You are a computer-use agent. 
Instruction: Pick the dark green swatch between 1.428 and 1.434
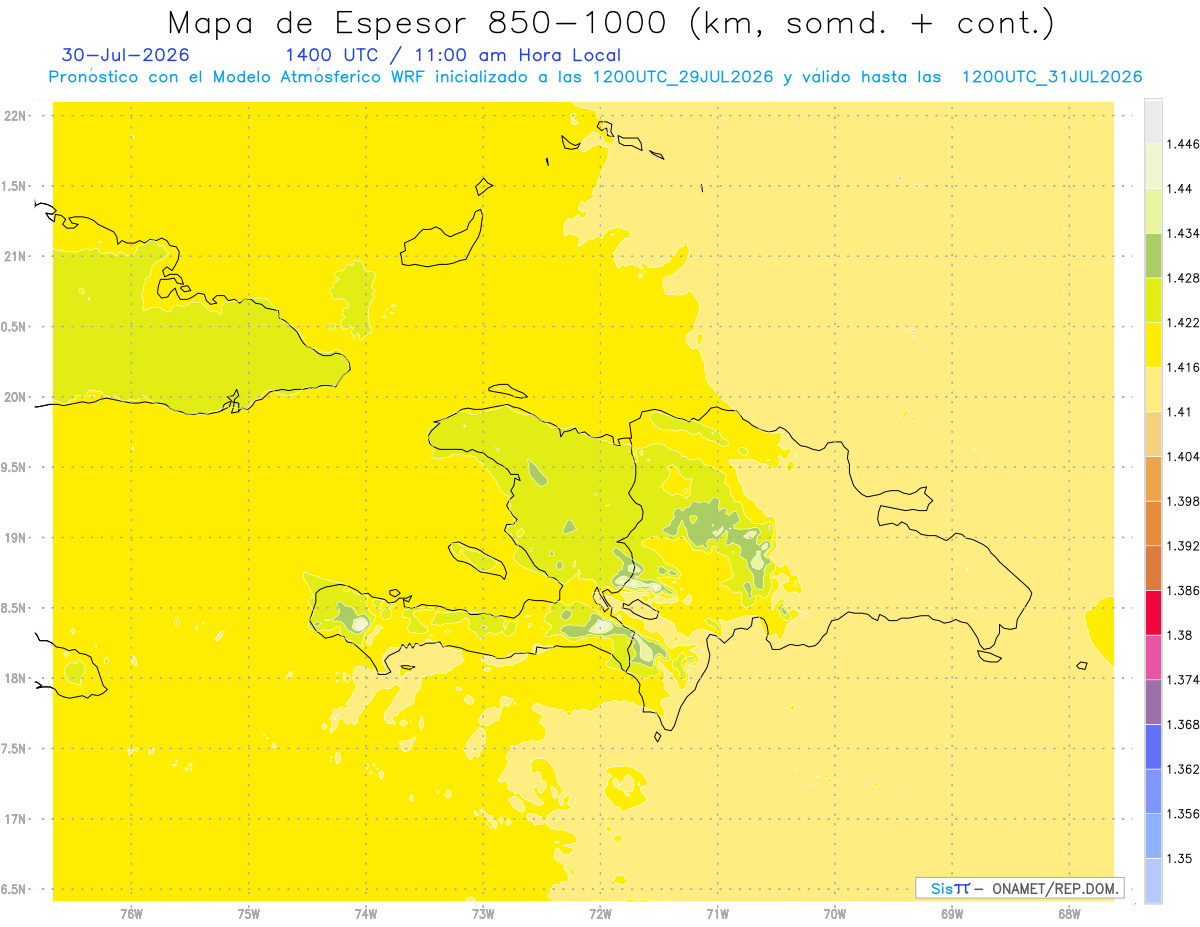coord(1153,255)
